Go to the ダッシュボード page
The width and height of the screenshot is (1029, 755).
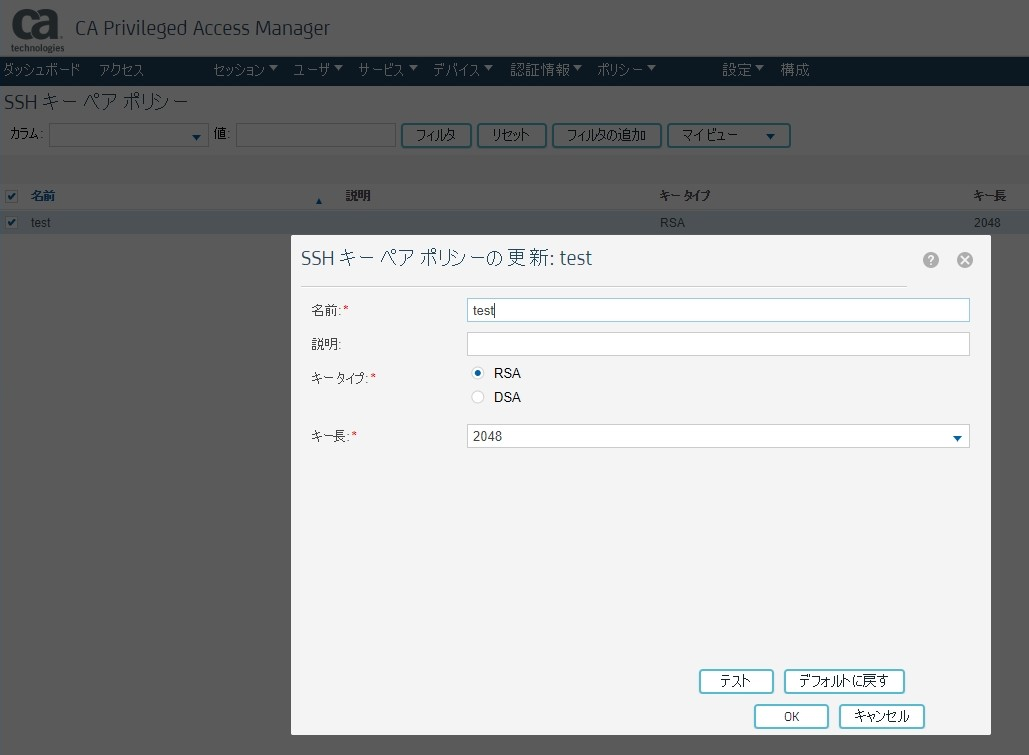(x=41, y=70)
